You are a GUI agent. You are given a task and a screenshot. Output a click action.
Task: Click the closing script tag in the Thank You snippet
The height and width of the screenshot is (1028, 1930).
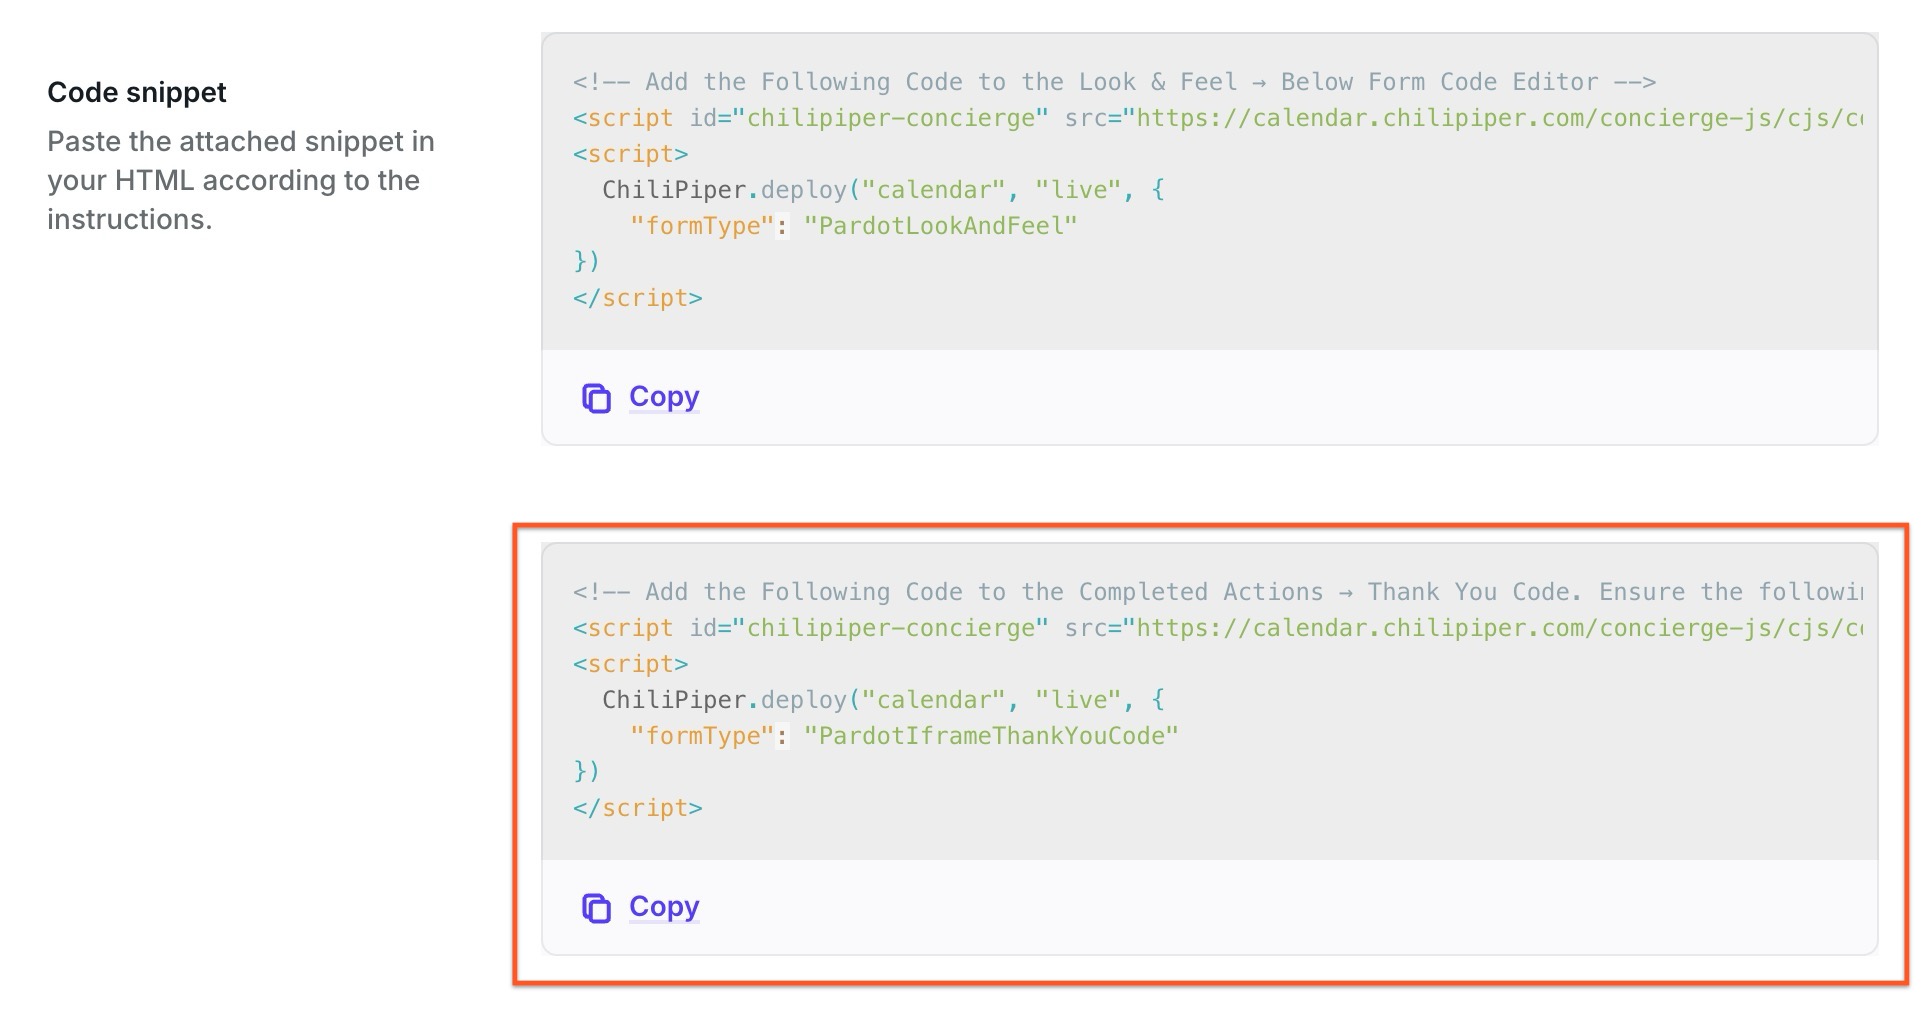637,808
